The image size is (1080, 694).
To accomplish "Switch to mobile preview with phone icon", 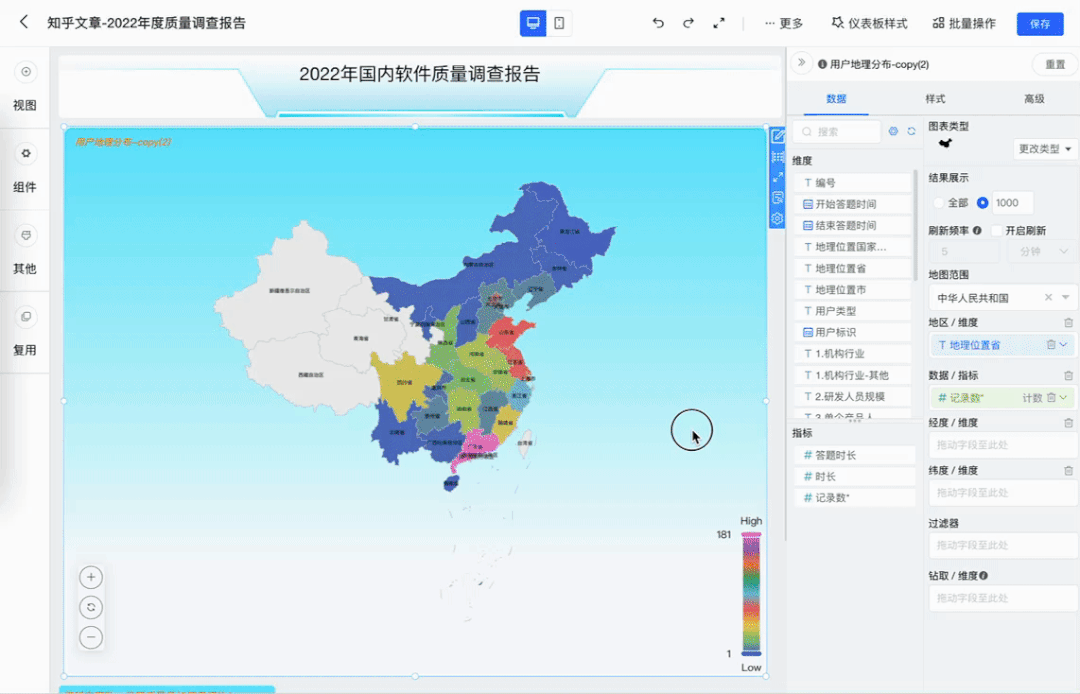I will click(x=558, y=22).
